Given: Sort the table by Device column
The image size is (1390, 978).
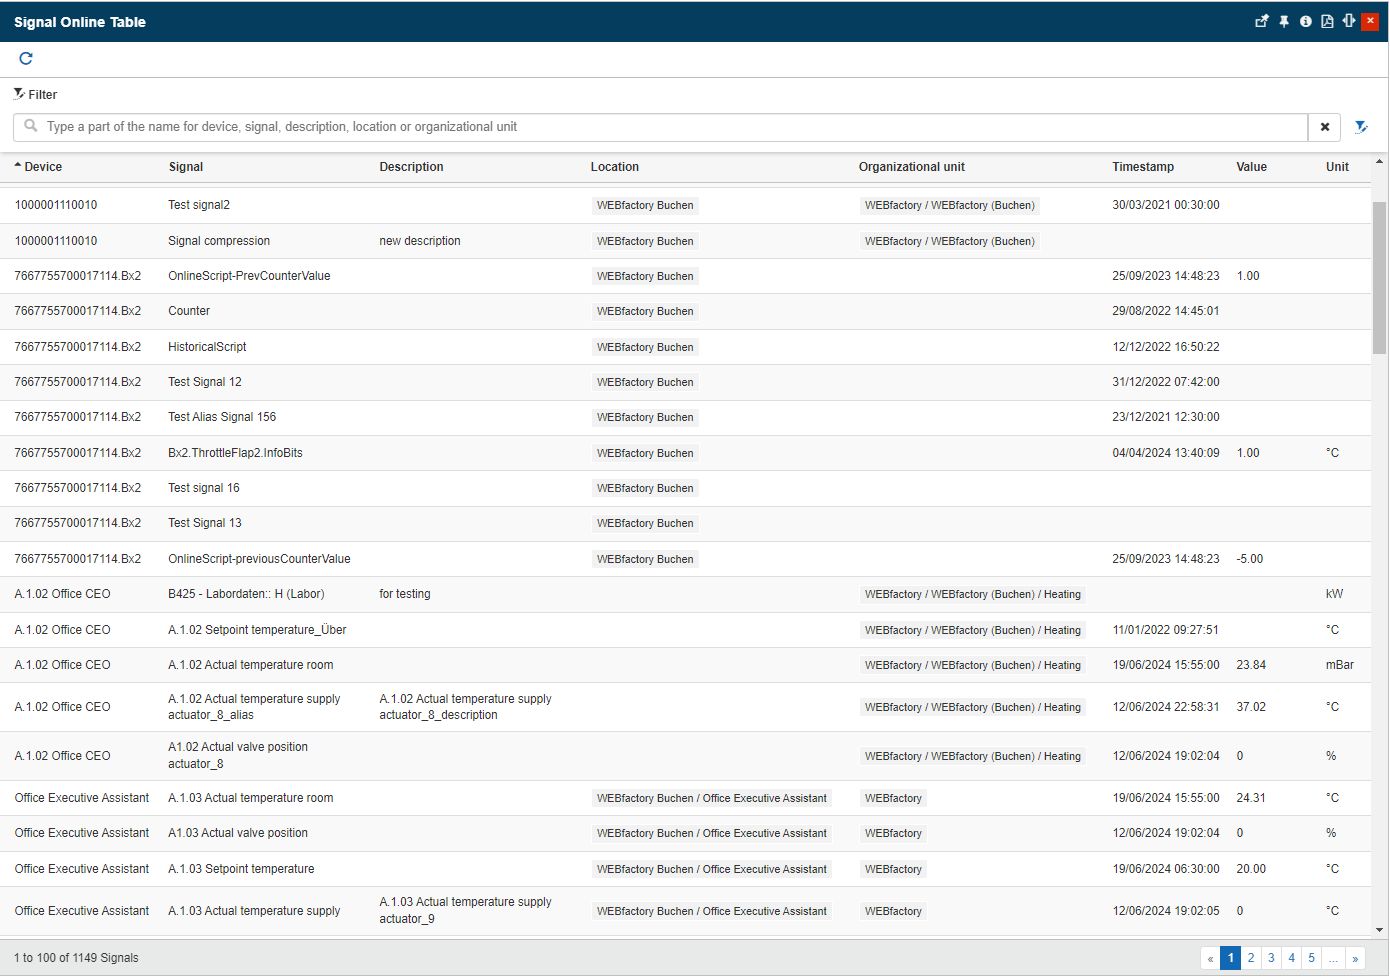Looking at the screenshot, I should tap(43, 167).
